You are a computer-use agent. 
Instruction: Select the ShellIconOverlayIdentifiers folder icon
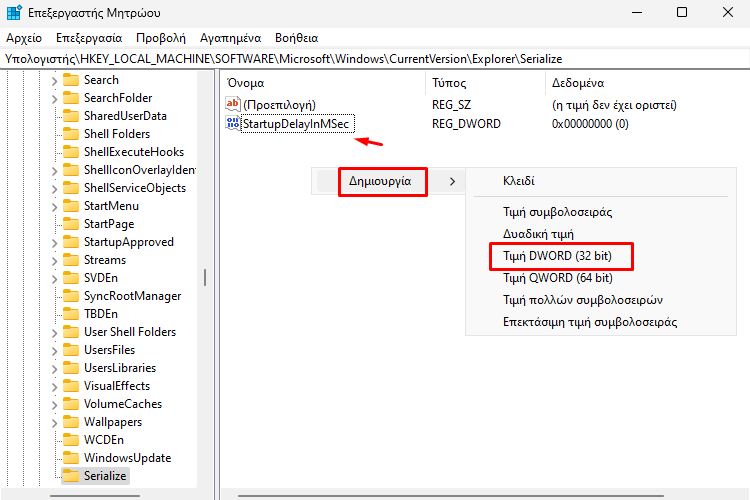click(x=71, y=170)
